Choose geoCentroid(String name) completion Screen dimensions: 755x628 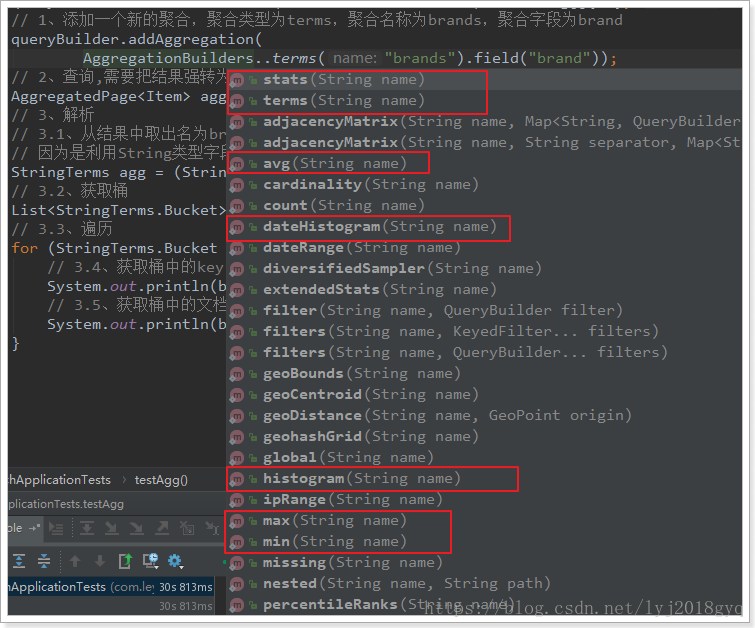(x=484, y=394)
